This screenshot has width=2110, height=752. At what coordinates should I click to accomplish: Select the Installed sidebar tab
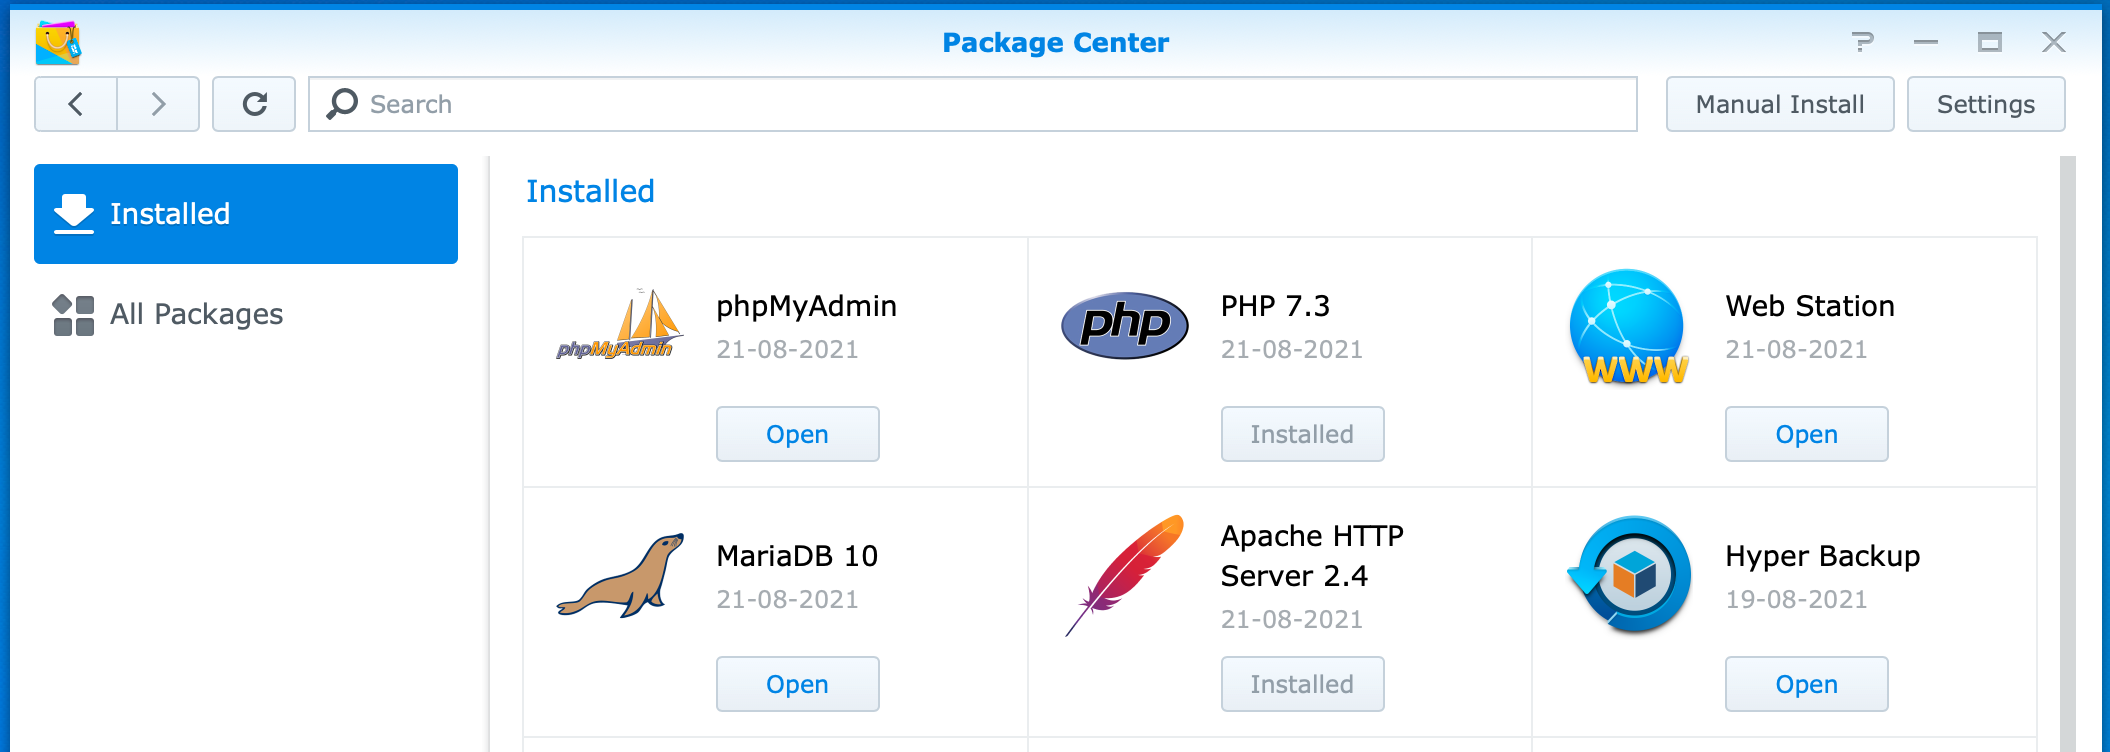tap(246, 214)
